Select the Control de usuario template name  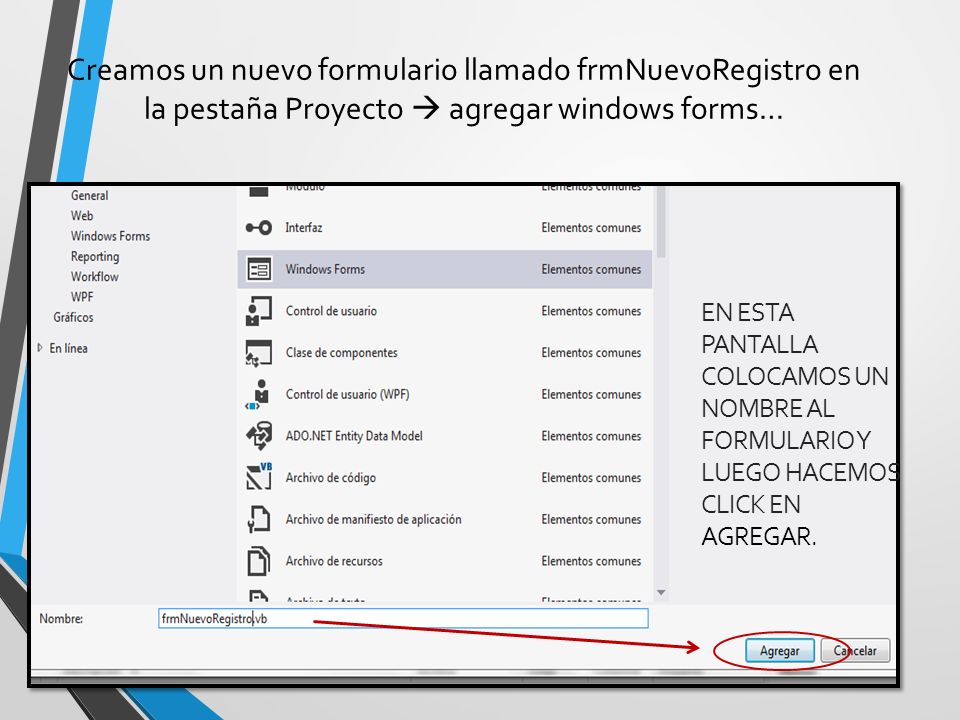pyautogui.click(x=331, y=311)
